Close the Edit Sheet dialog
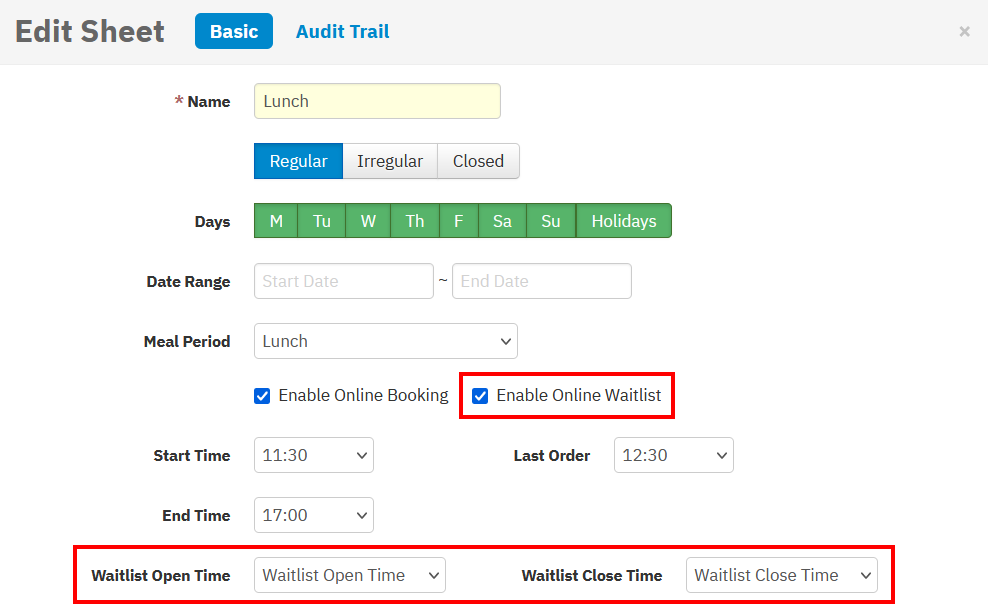Screen dimensions: 988x613 tap(964, 32)
